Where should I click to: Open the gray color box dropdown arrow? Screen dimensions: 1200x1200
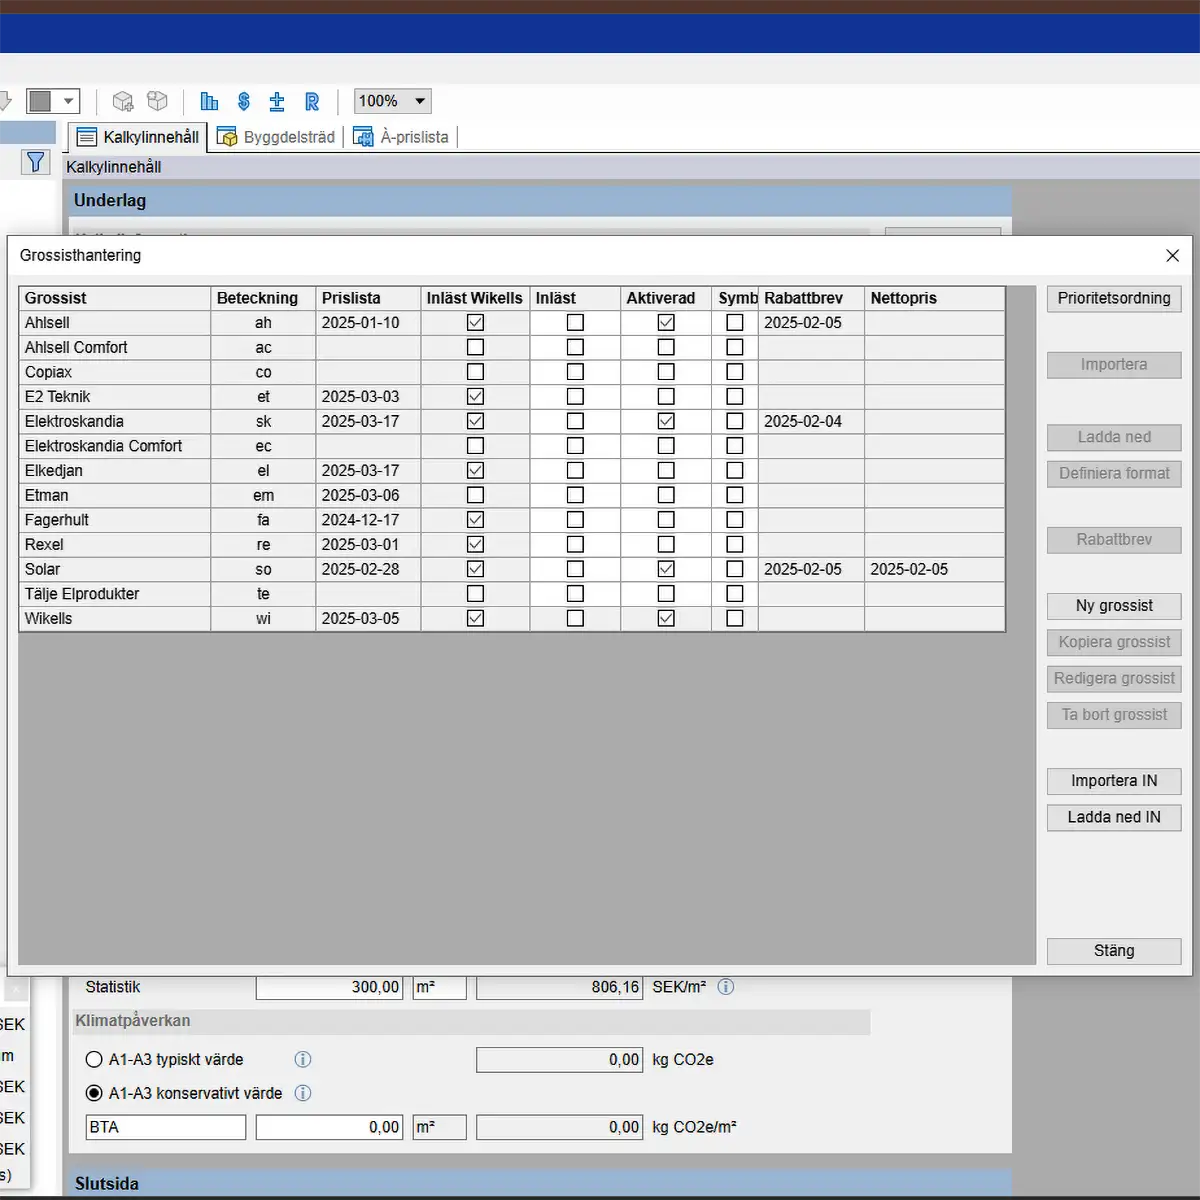pos(68,101)
